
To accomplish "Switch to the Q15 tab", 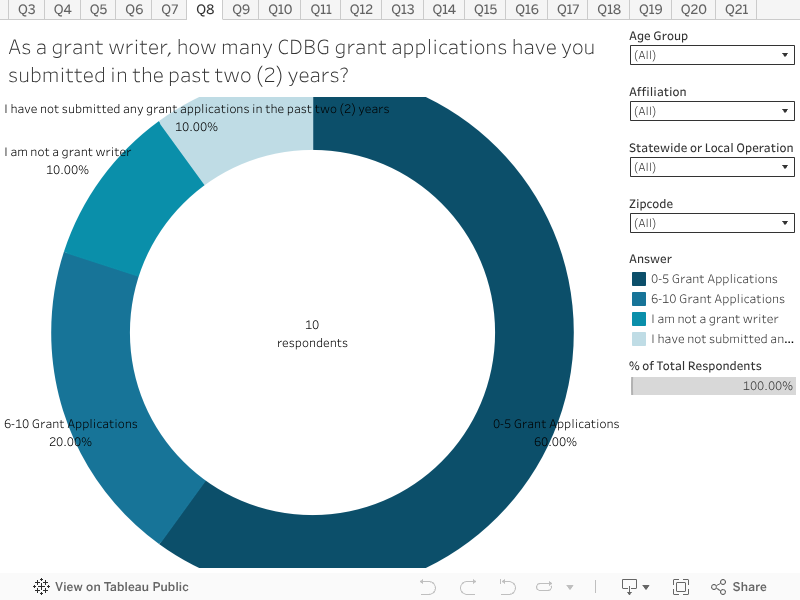I will pos(485,9).
